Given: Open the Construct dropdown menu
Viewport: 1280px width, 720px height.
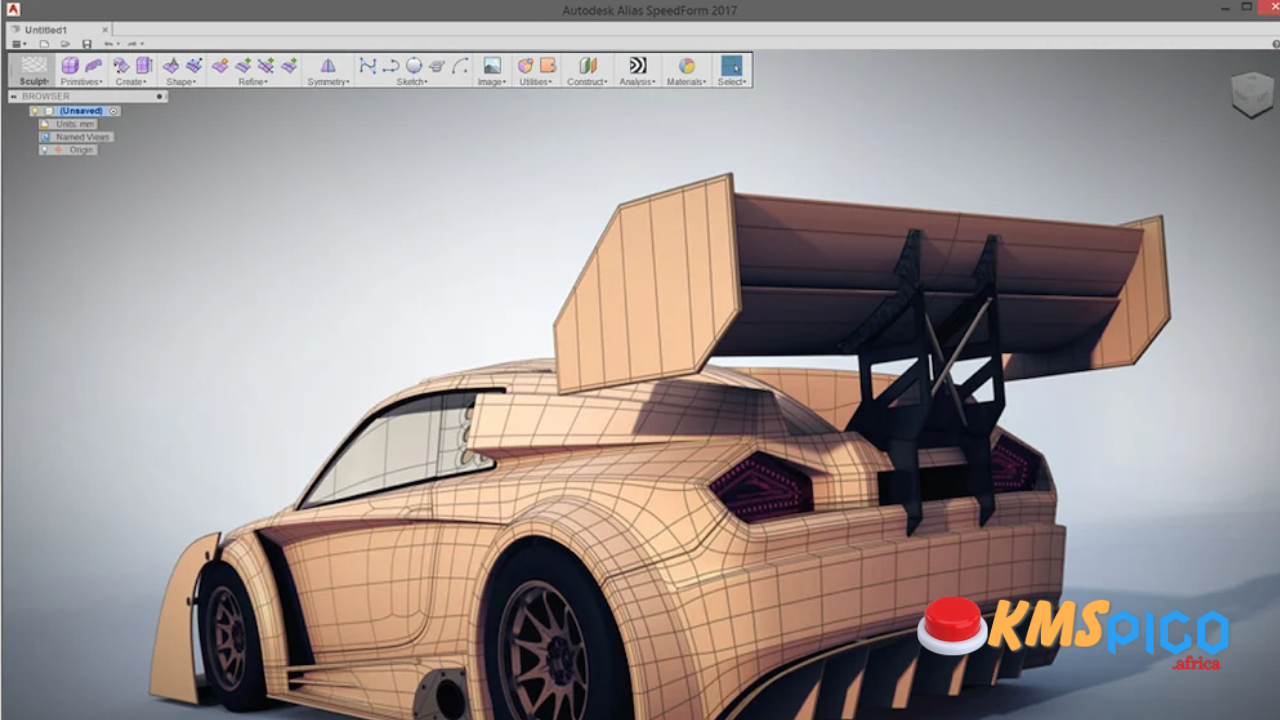Looking at the screenshot, I should 588,82.
